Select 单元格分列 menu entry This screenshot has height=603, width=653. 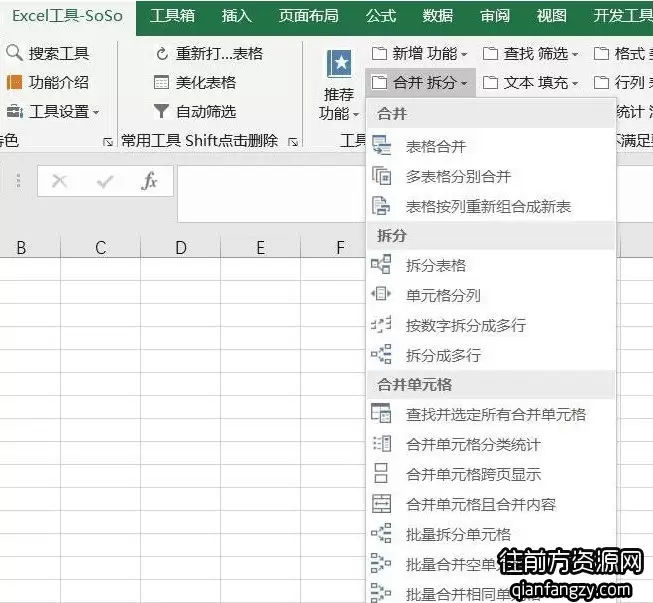pyautogui.click(x=491, y=295)
